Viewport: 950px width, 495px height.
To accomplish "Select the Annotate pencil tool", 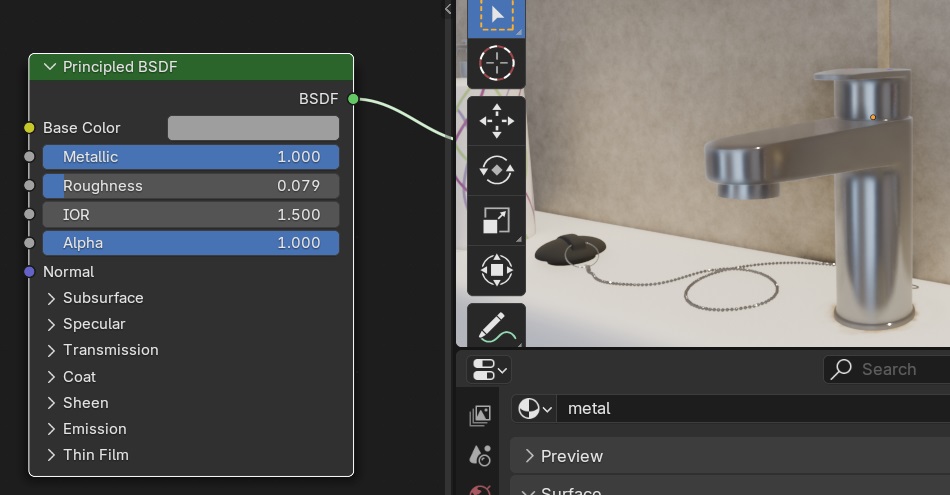I will [x=496, y=326].
